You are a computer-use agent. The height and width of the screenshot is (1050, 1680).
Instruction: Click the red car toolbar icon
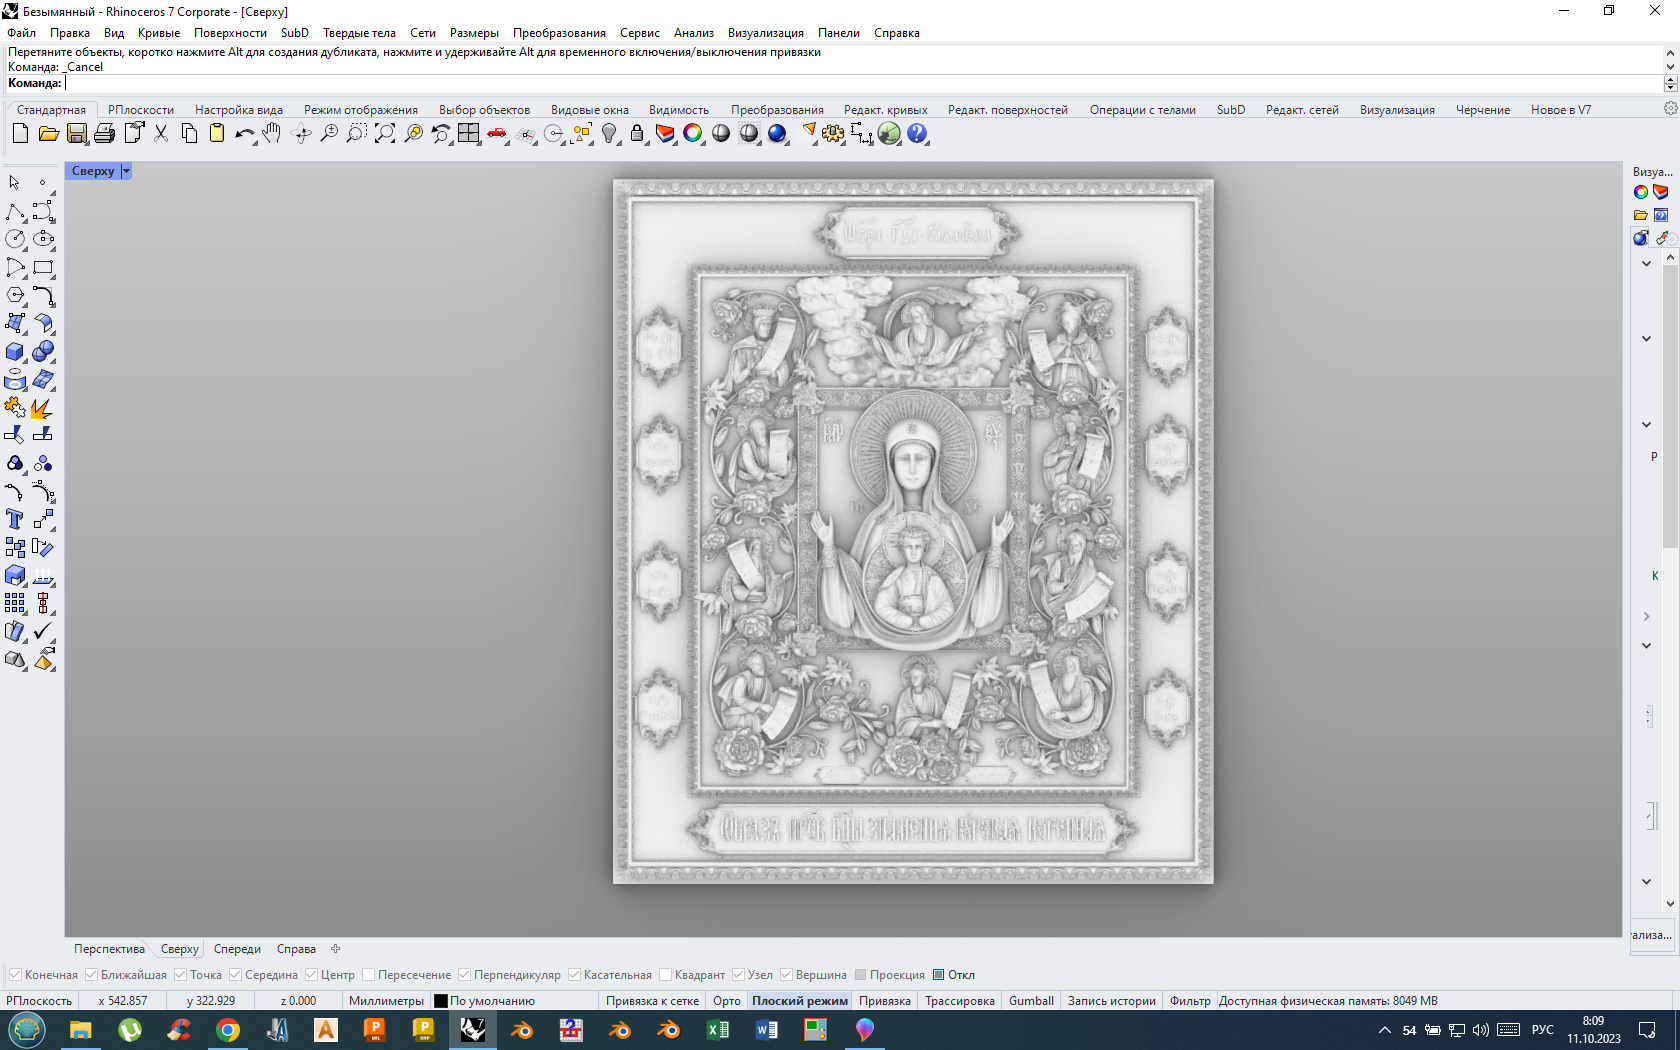[497, 133]
